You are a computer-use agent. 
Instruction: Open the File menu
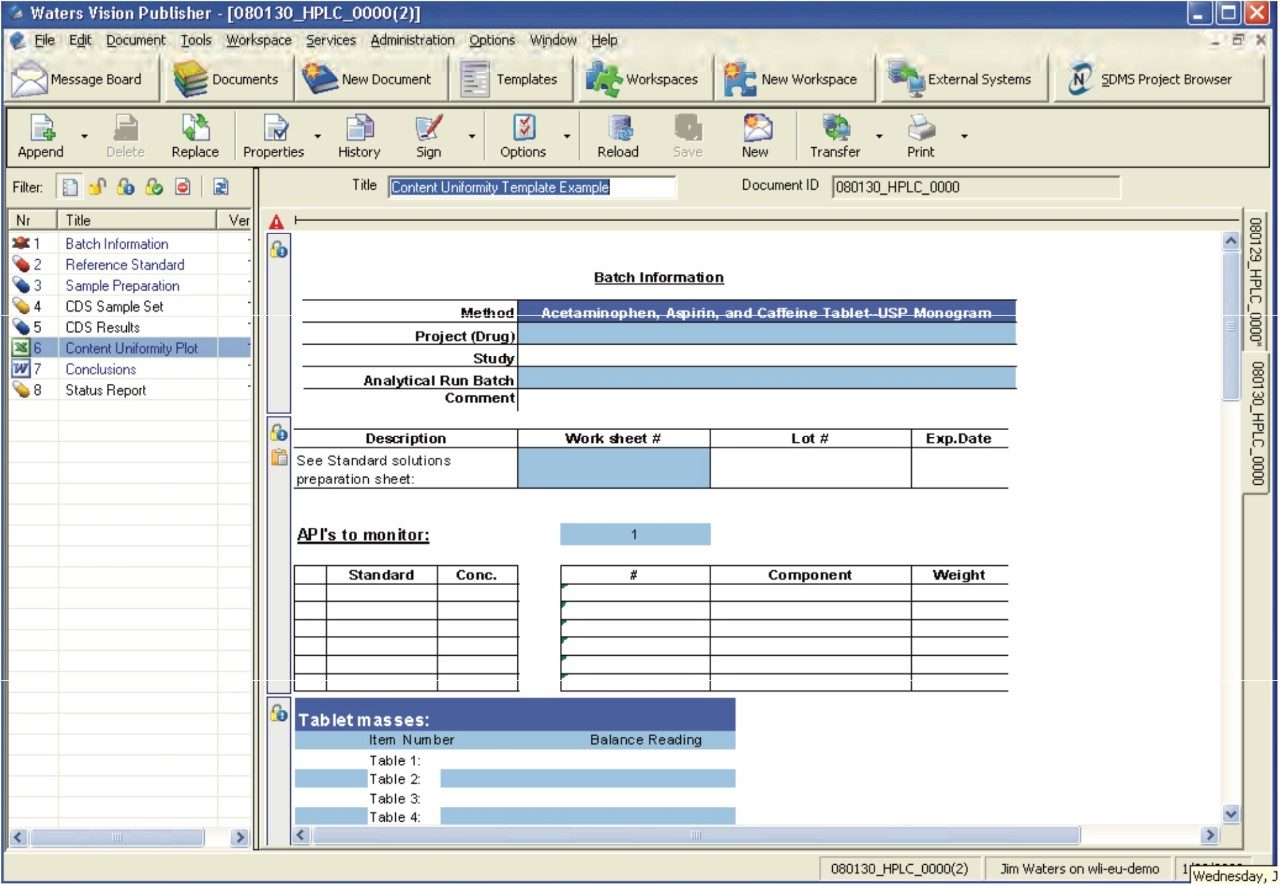point(45,41)
